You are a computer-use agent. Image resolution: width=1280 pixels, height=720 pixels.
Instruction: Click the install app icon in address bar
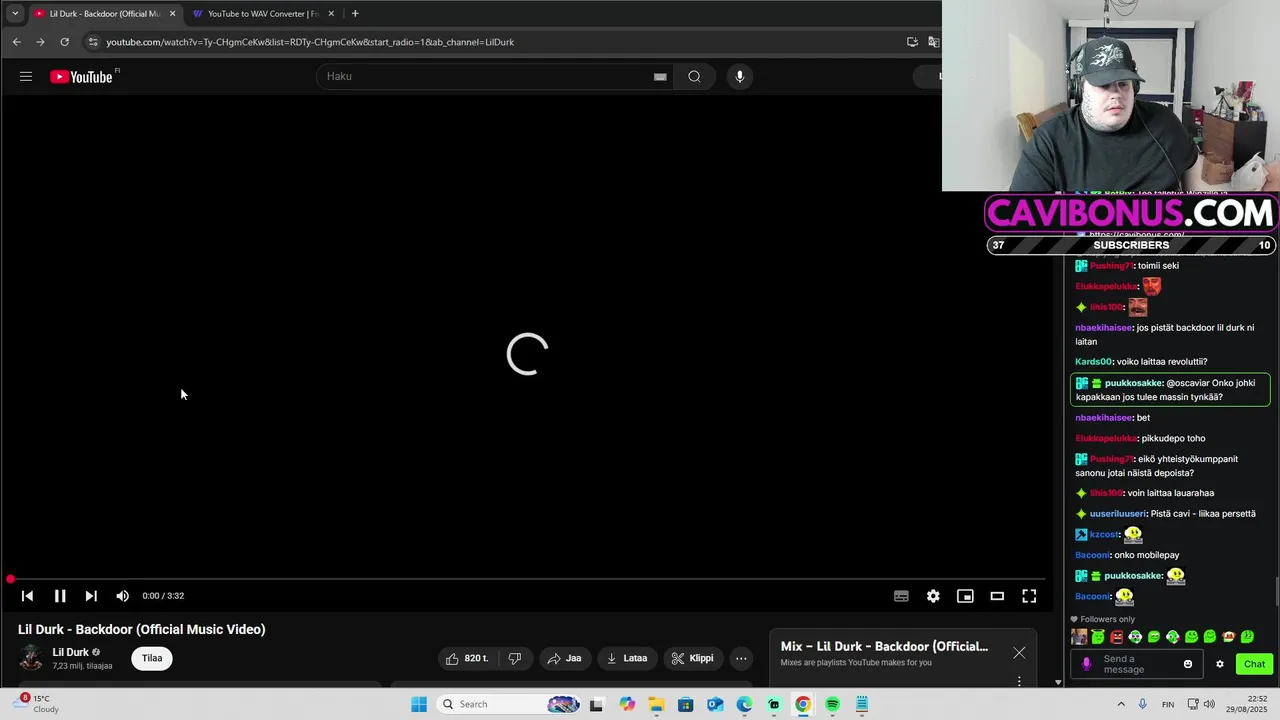[x=912, y=42]
